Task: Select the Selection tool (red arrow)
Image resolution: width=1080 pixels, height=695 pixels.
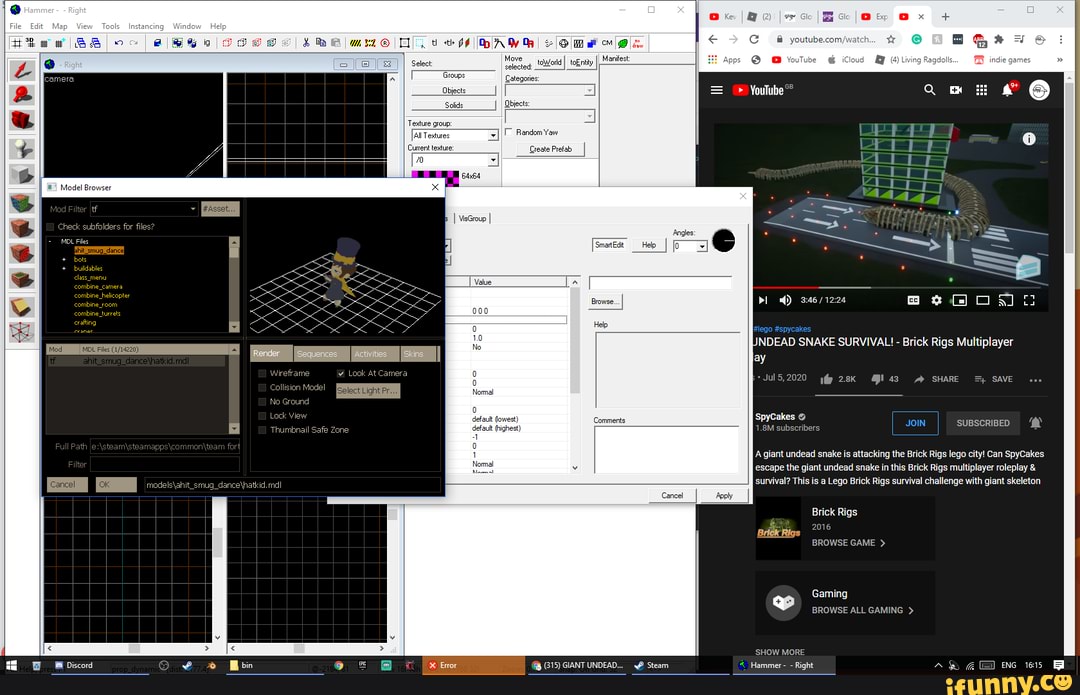Action: 22,70
